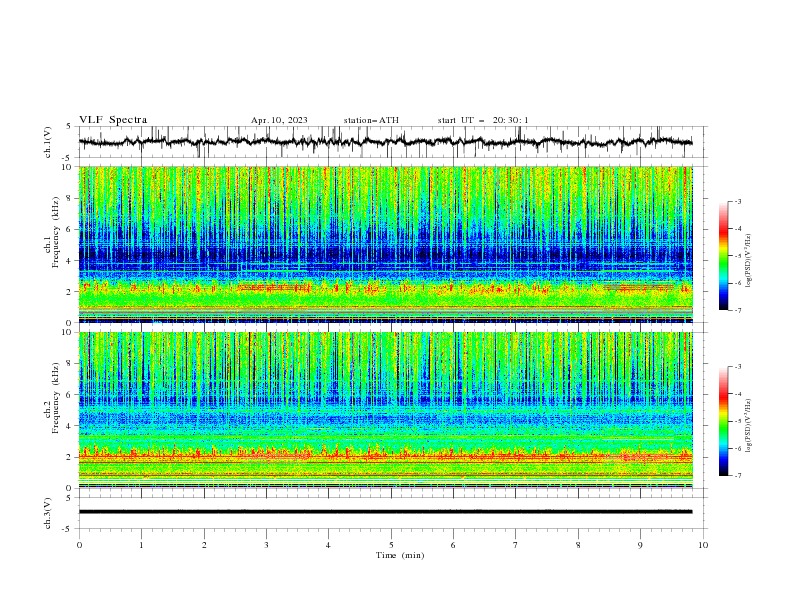The height and width of the screenshot is (612, 792).
Task: Click the ch.1 voltage waveform trace
Action: pos(385,142)
